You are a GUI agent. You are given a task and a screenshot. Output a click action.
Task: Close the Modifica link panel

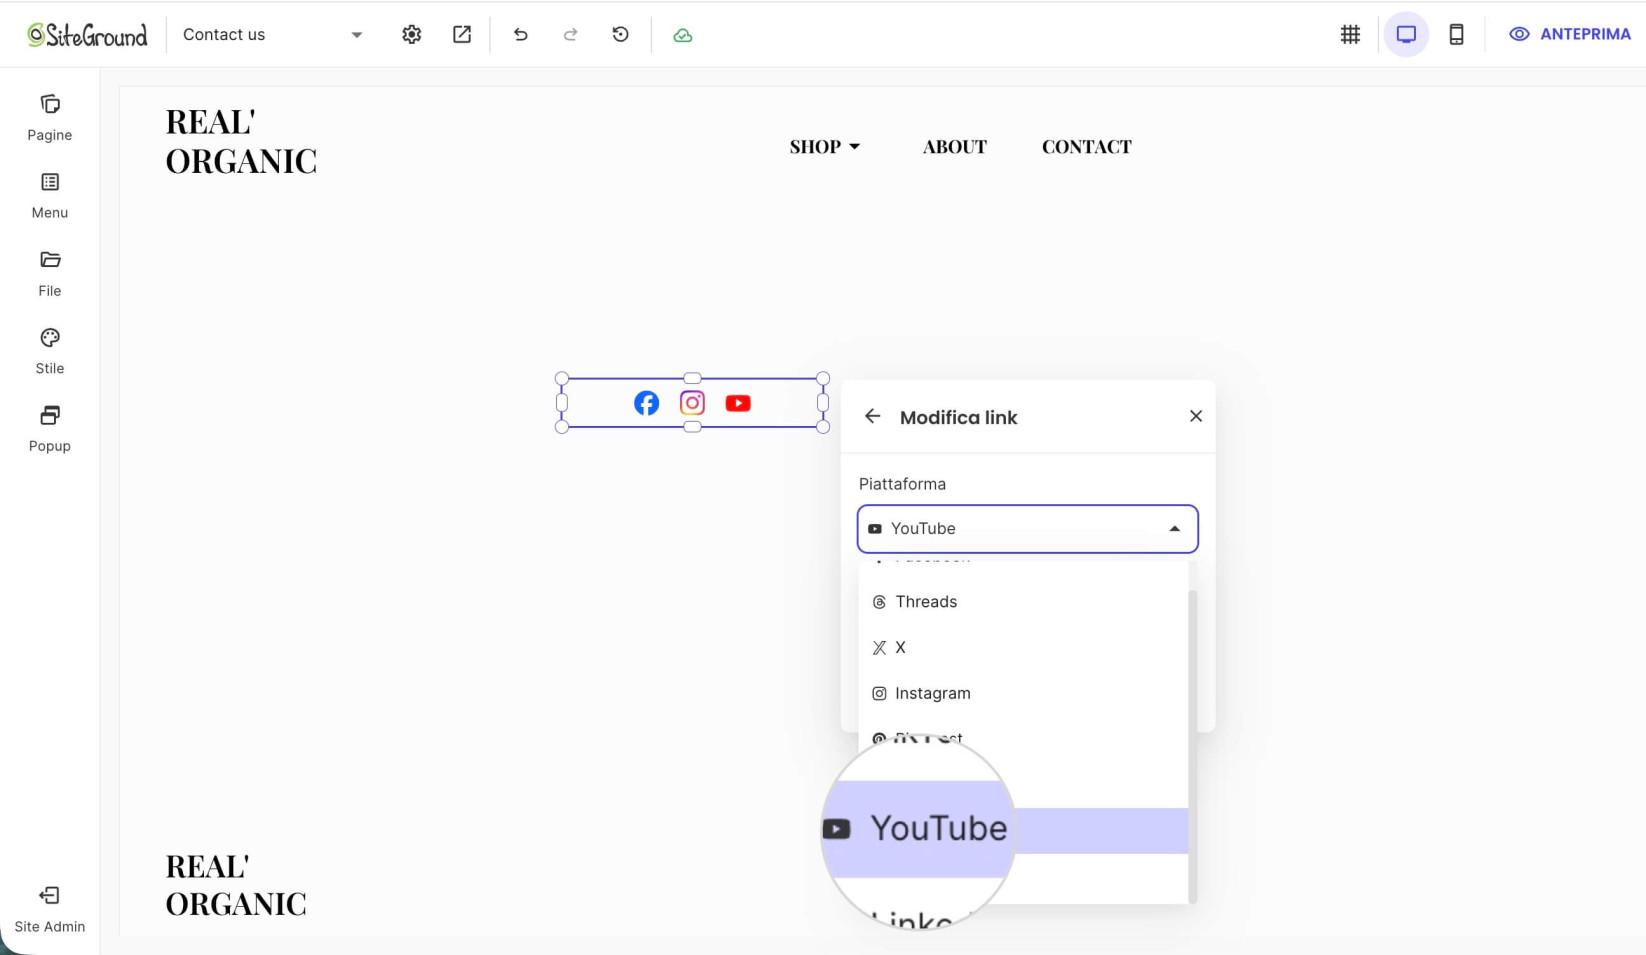pyautogui.click(x=1196, y=416)
